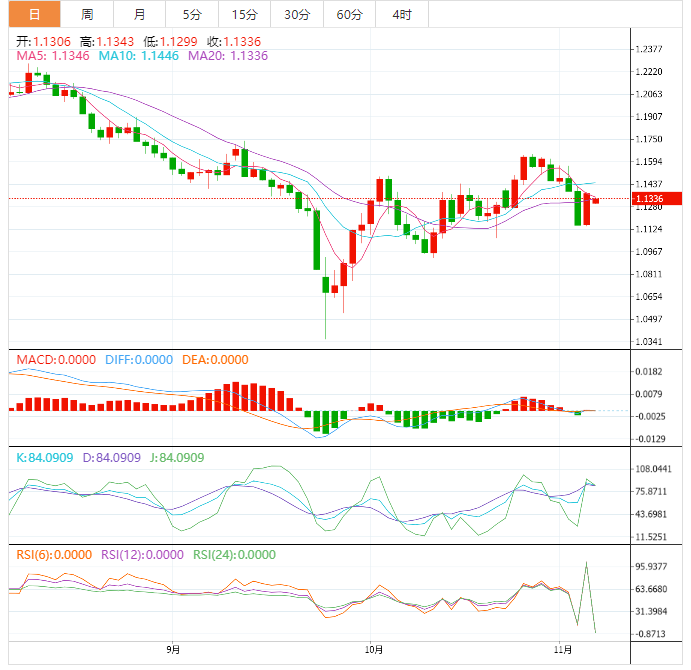Click the 95.9377 RSI axis label
Viewport: 691px width, 670px height.
point(651,566)
